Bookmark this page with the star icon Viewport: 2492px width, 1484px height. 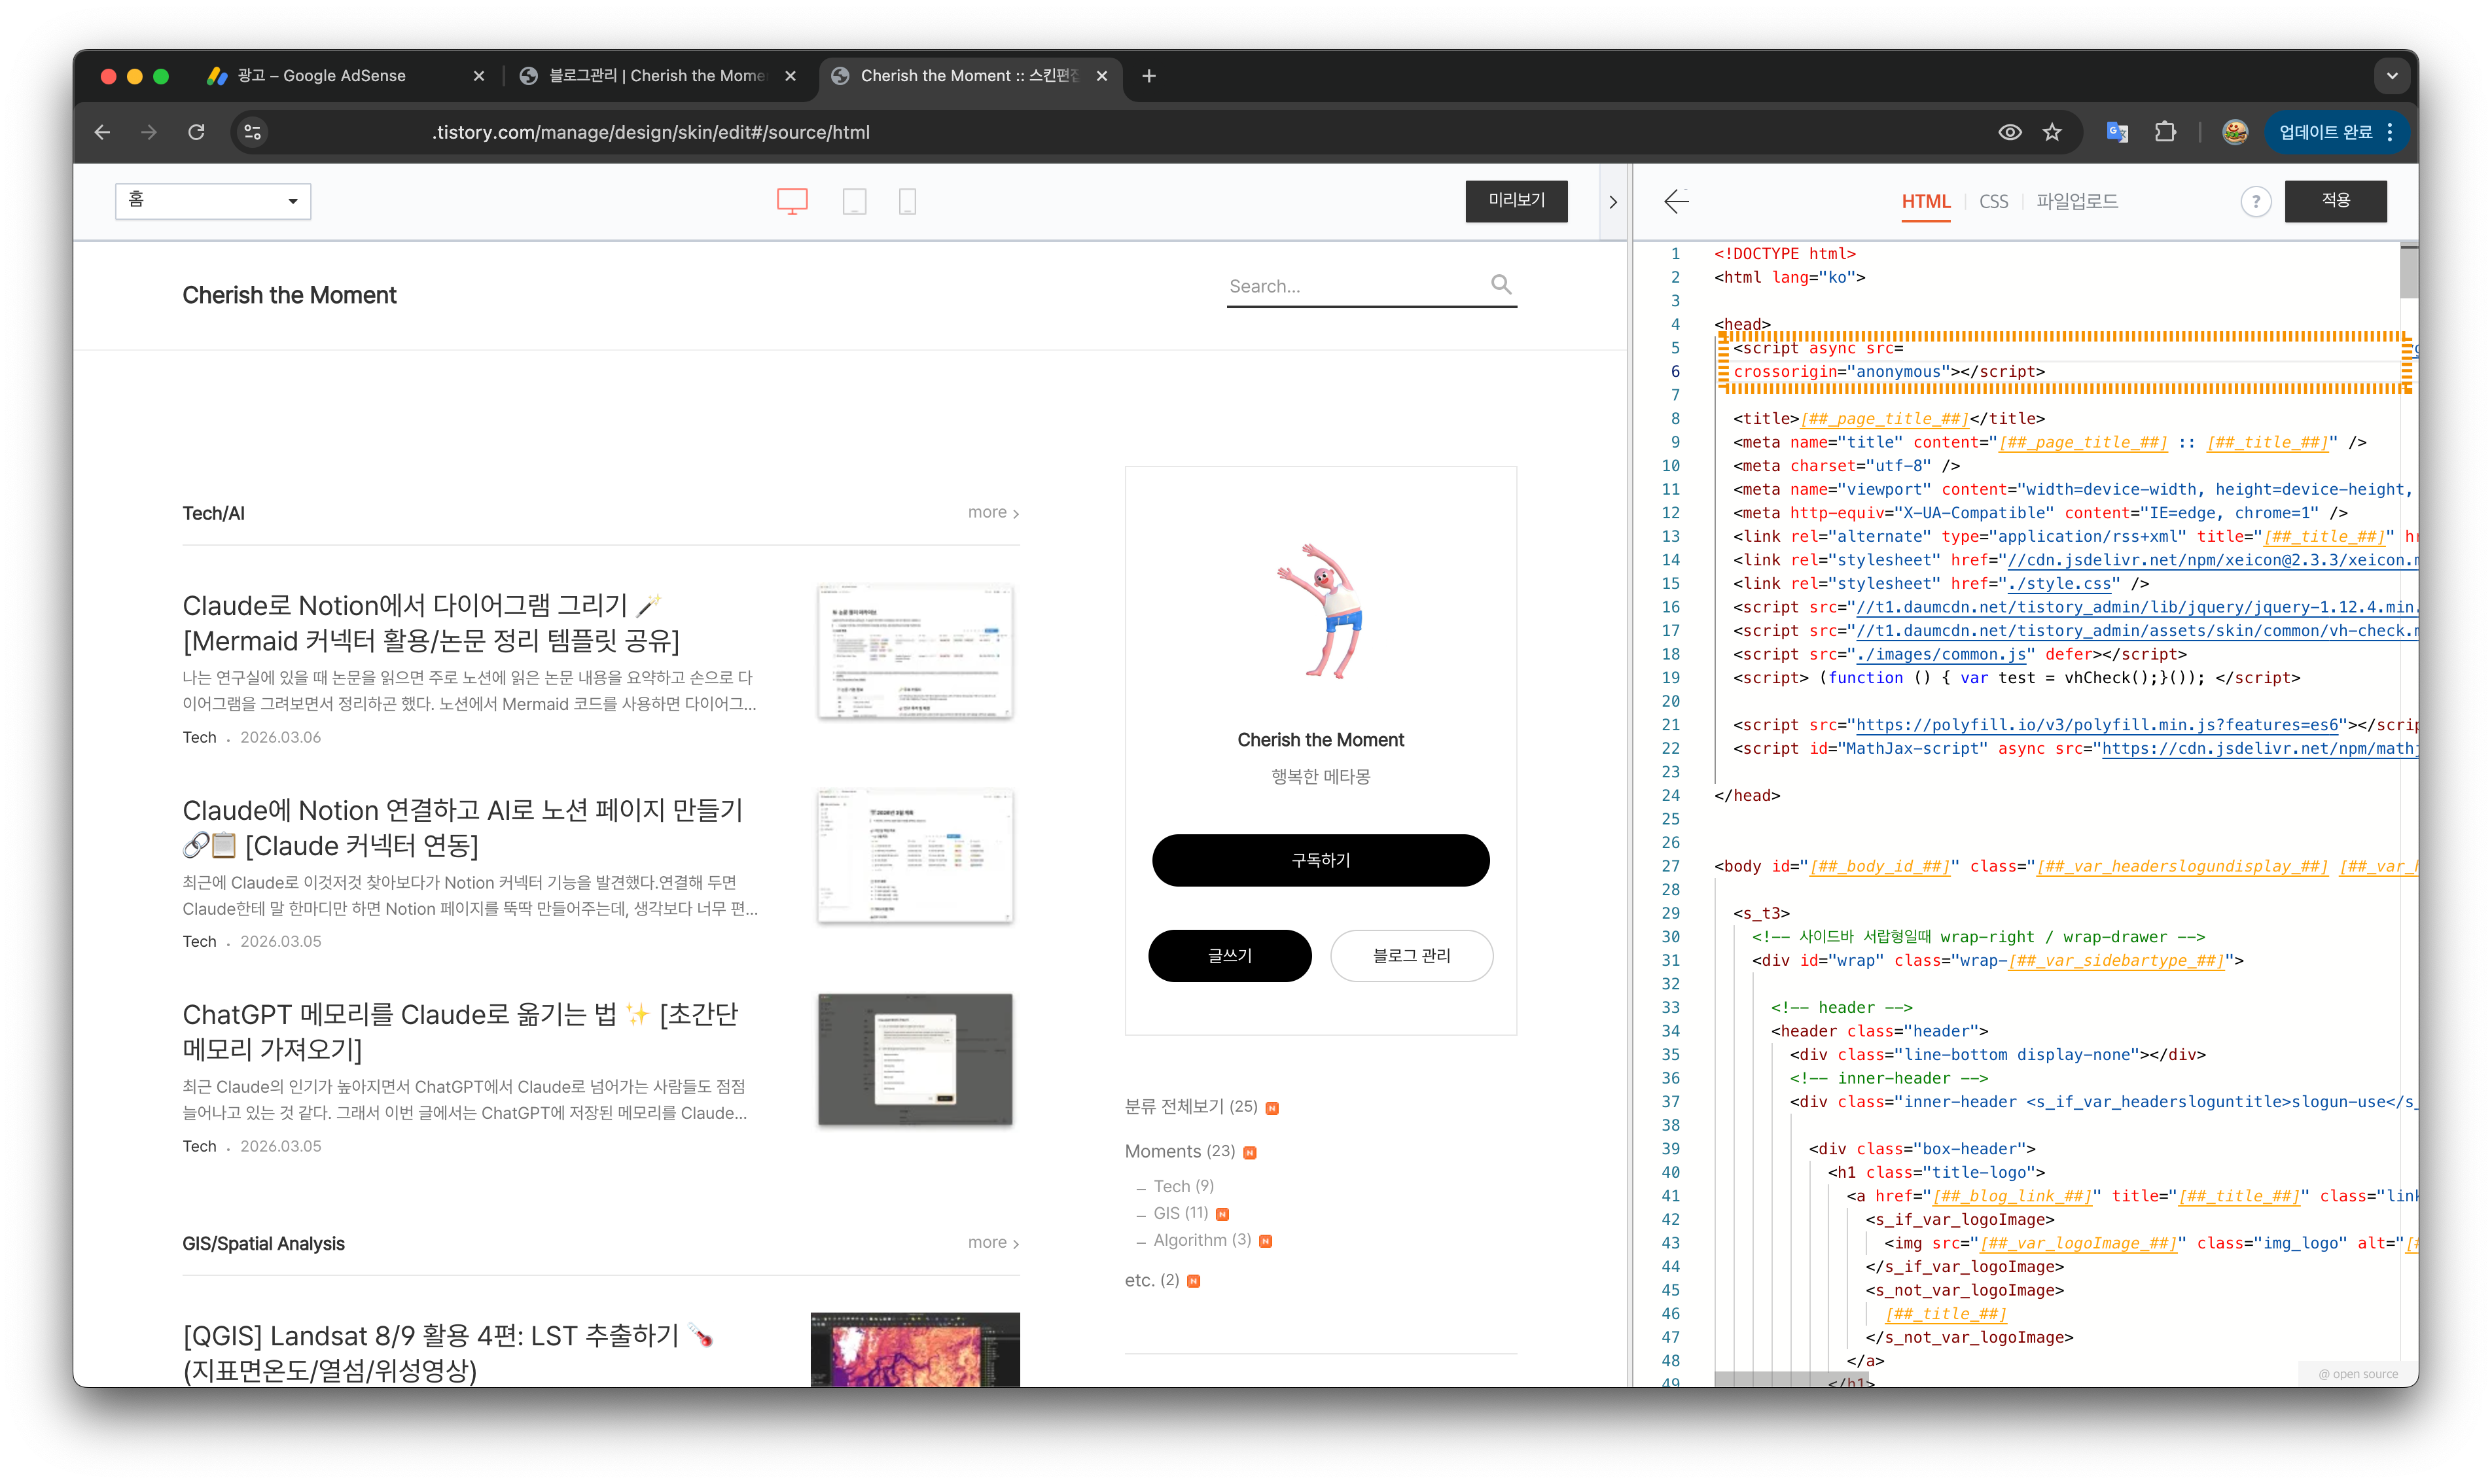(x=2052, y=132)
